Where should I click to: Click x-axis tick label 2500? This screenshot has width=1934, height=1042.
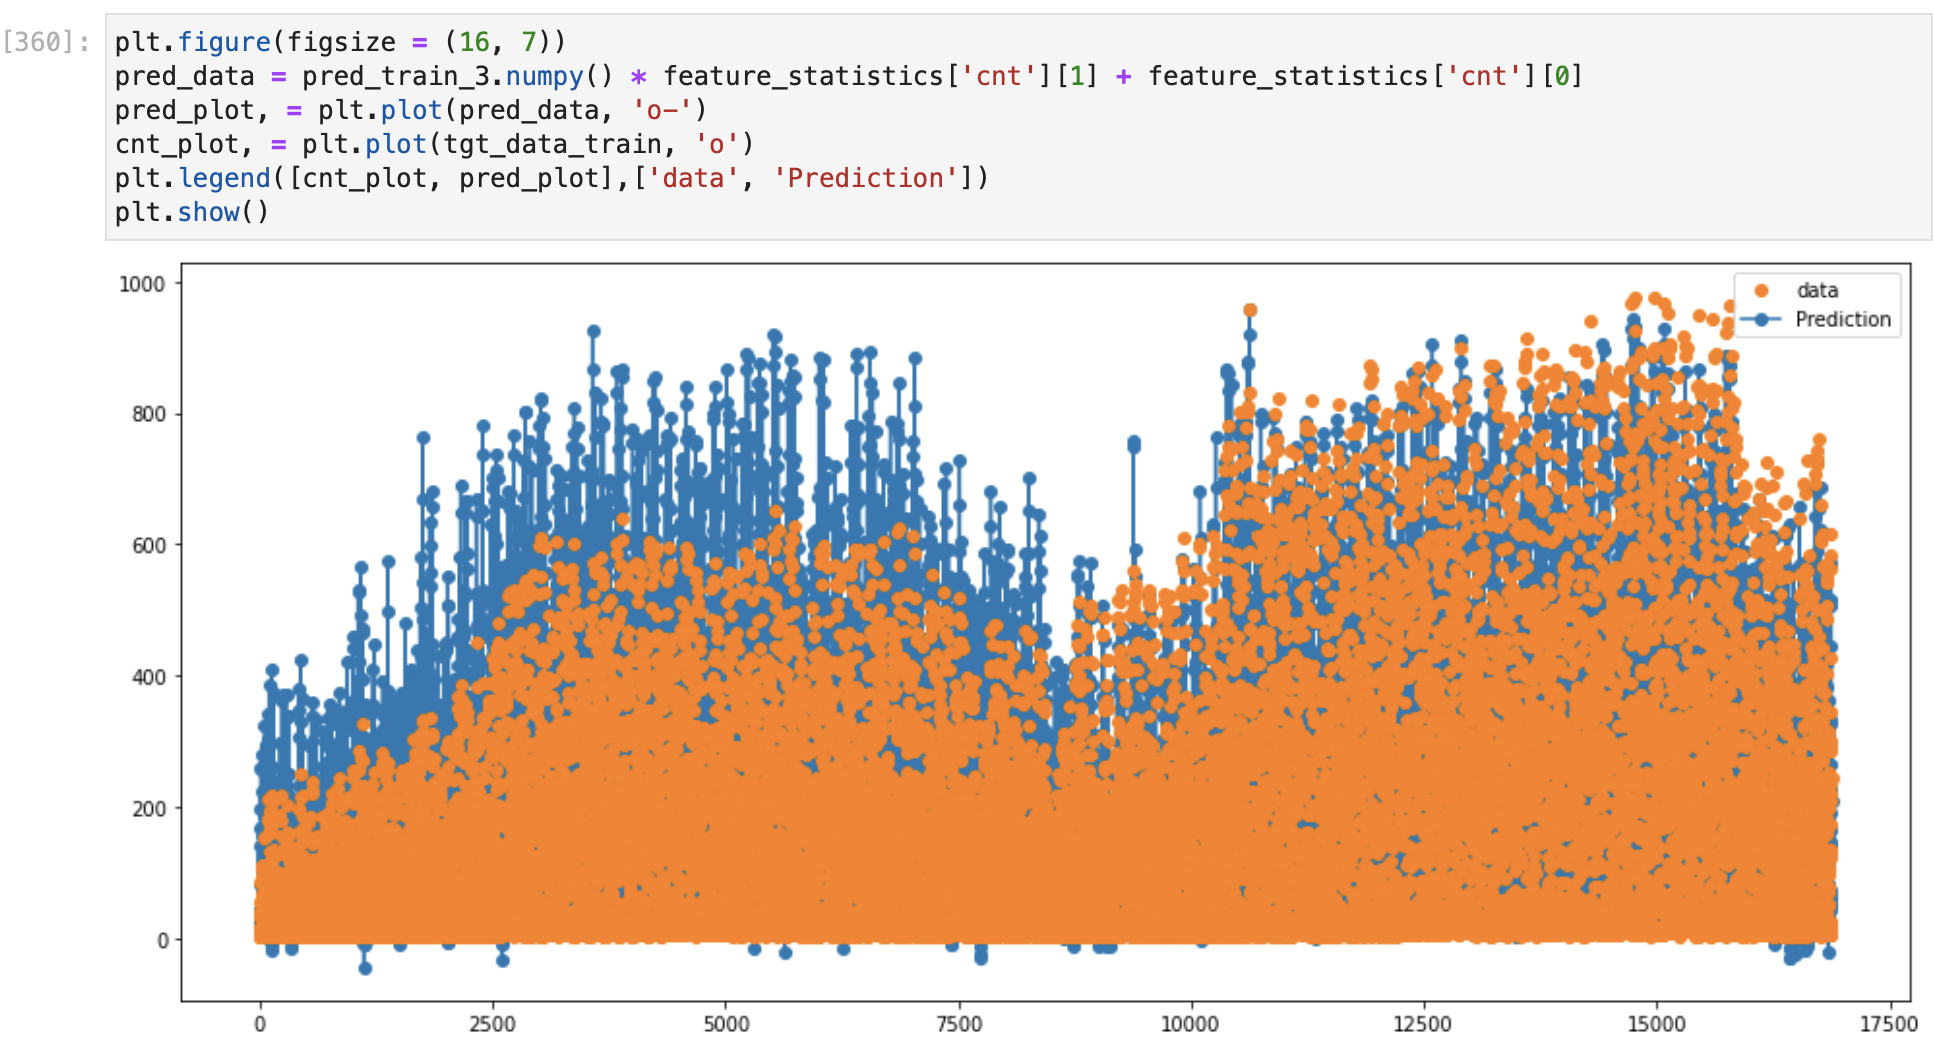click(493, 1024)
